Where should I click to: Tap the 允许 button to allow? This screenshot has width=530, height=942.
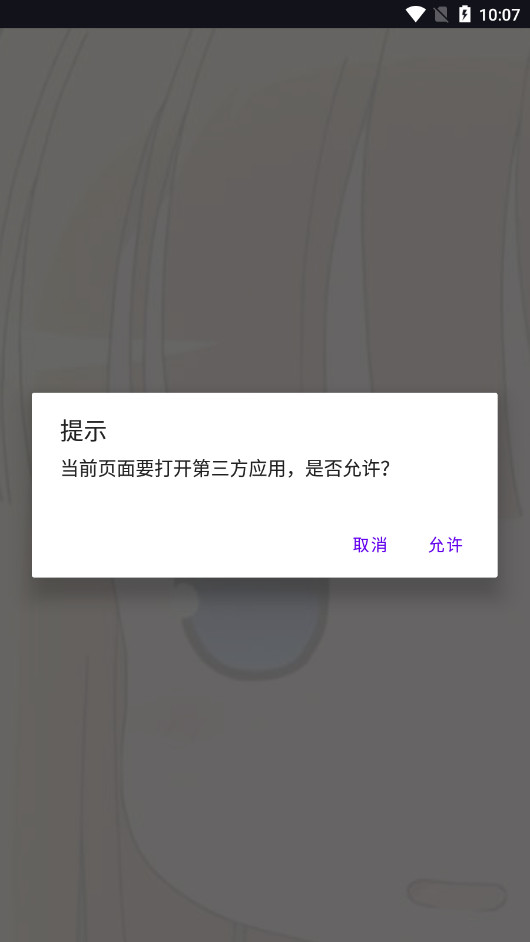coord(445,545)
